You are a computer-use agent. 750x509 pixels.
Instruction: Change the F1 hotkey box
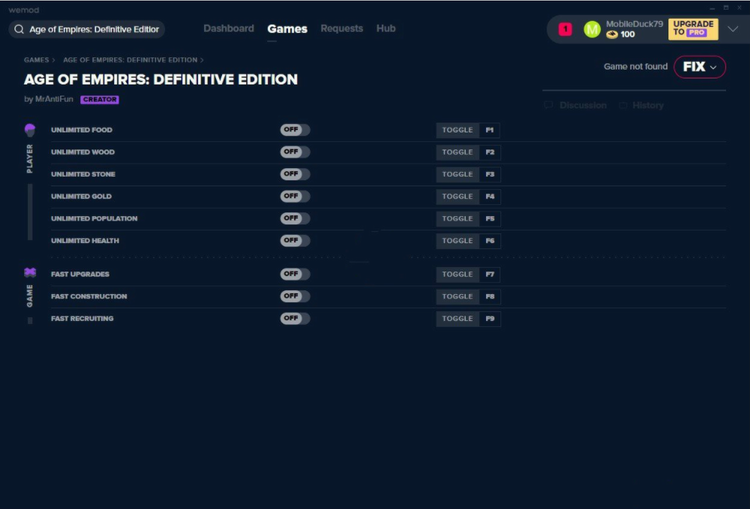[490, 130]
